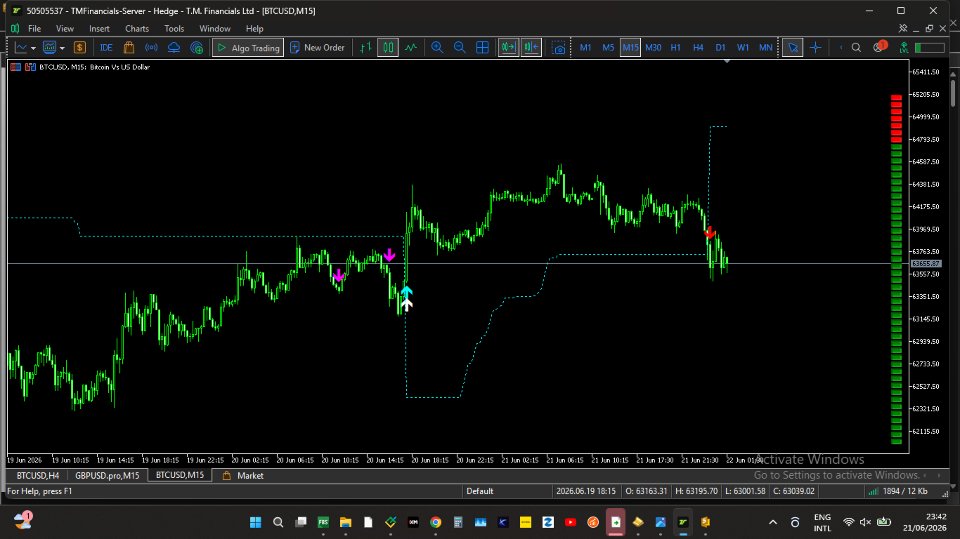Tile chart windows with grid icon
960x539 pixels.
tap(482, 47)
